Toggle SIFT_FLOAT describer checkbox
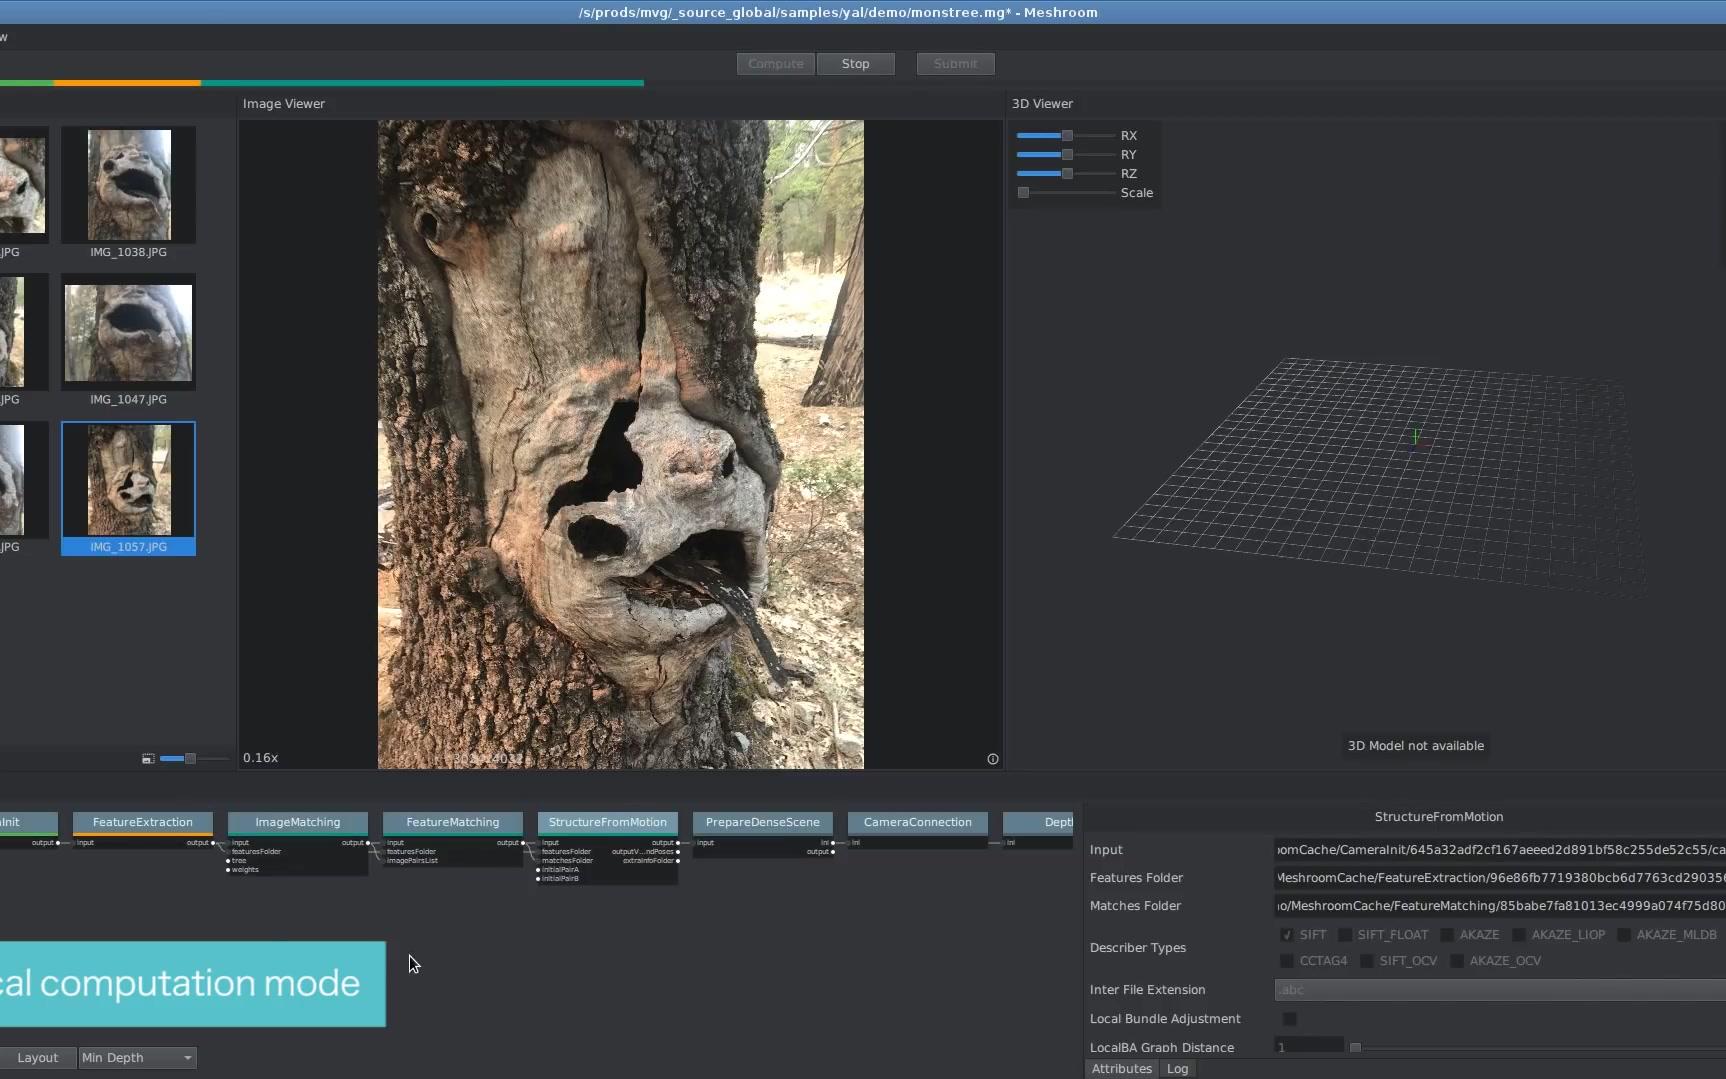1726x1079 pixels. (x=1345, y=935)
